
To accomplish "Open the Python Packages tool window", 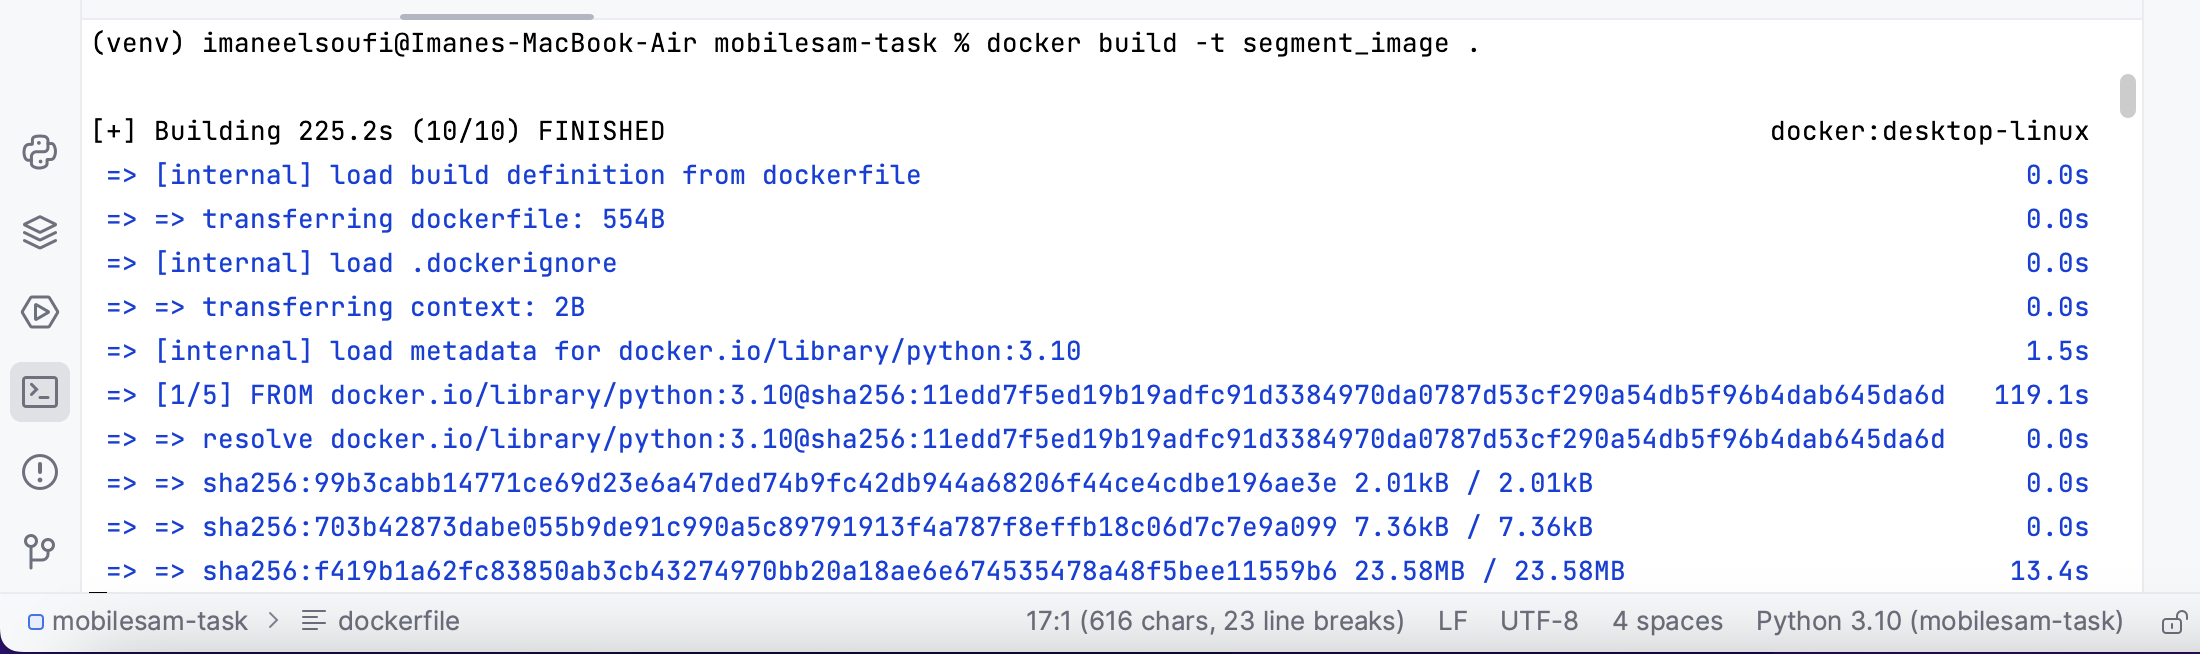I will click(40, 233).
